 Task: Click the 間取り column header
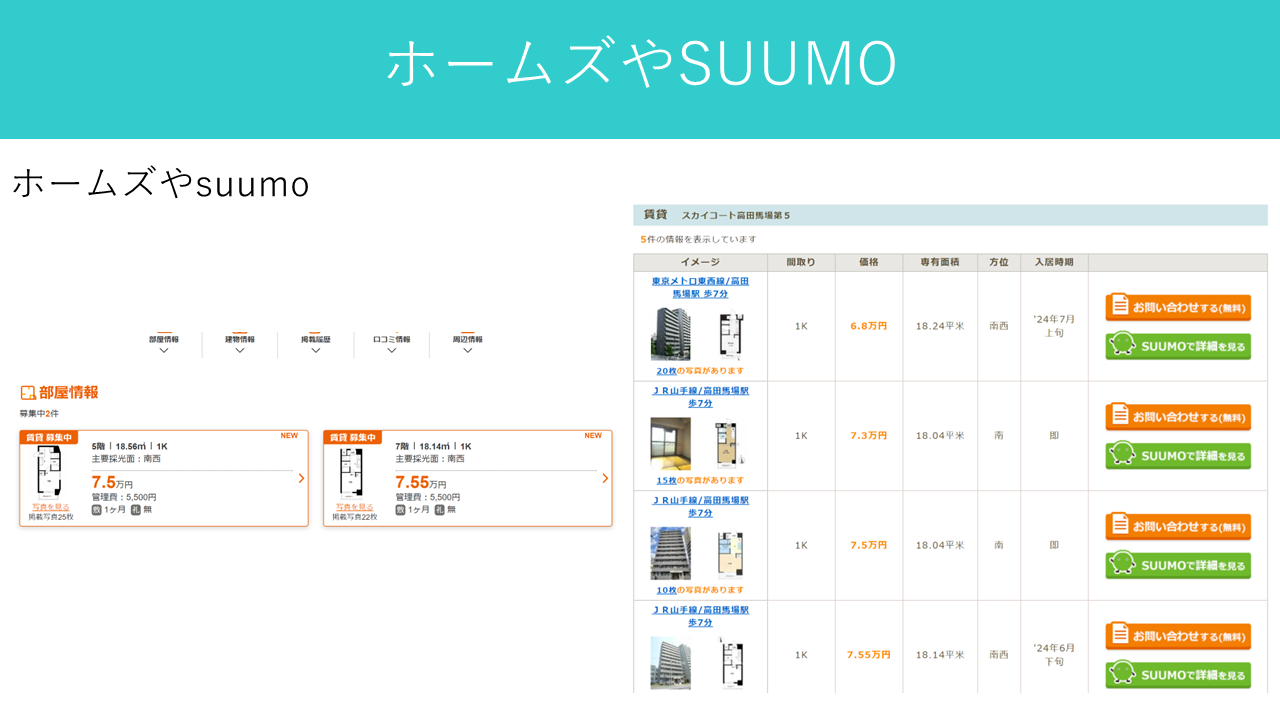coord(801,262)
